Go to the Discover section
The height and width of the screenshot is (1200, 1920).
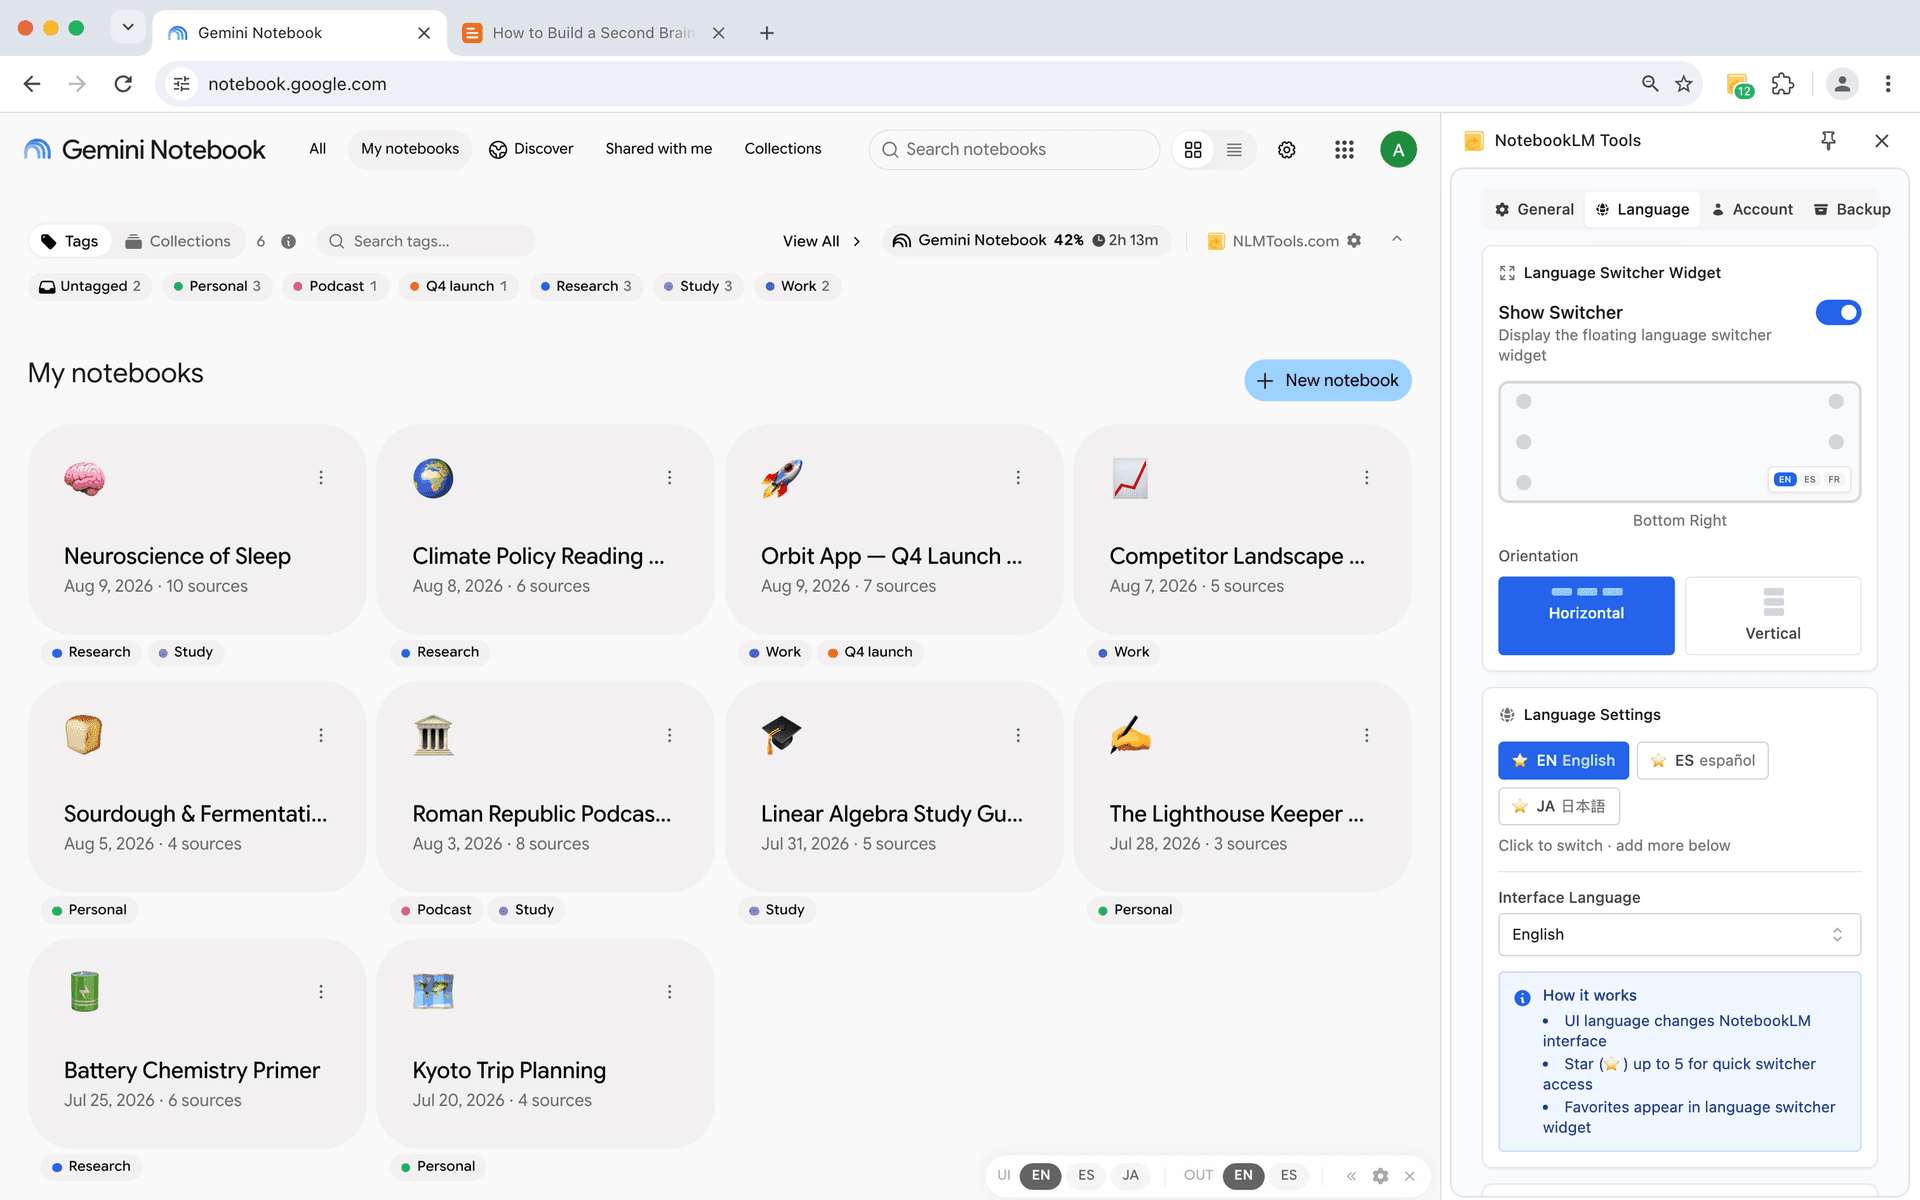(x=531, y=149)
